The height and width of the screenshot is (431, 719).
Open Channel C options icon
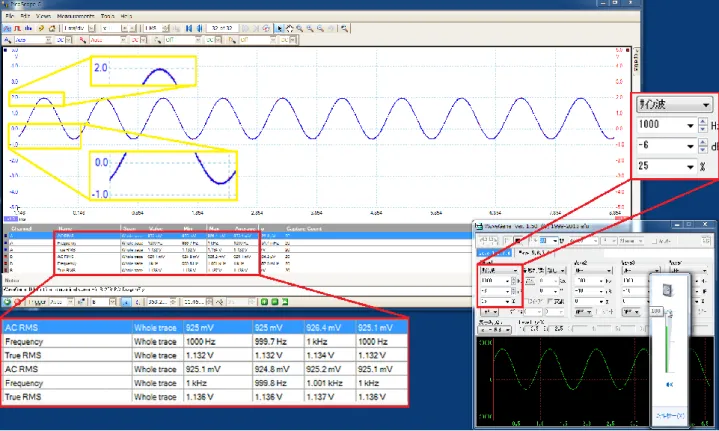click(x=157, y=40)
